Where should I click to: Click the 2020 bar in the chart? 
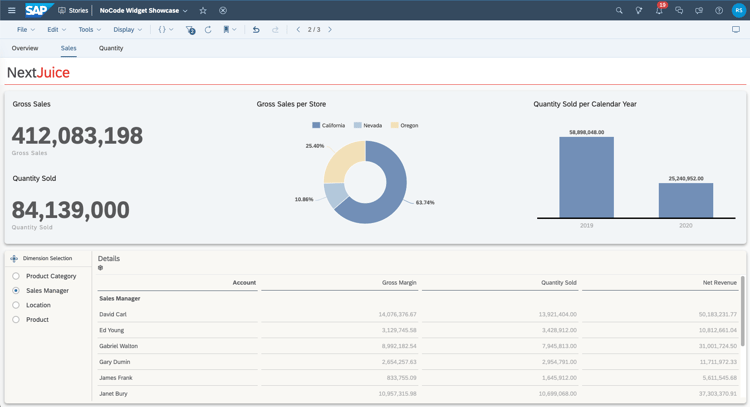pyautogui.click(x=686, y=200)
